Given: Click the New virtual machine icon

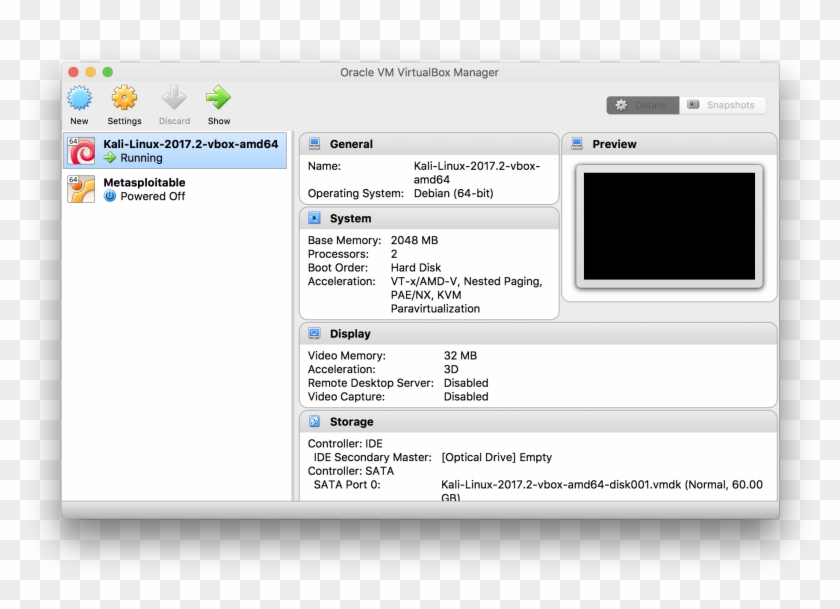Looking at the screenshot, I should pyautogui.click(x=79, y=98).
